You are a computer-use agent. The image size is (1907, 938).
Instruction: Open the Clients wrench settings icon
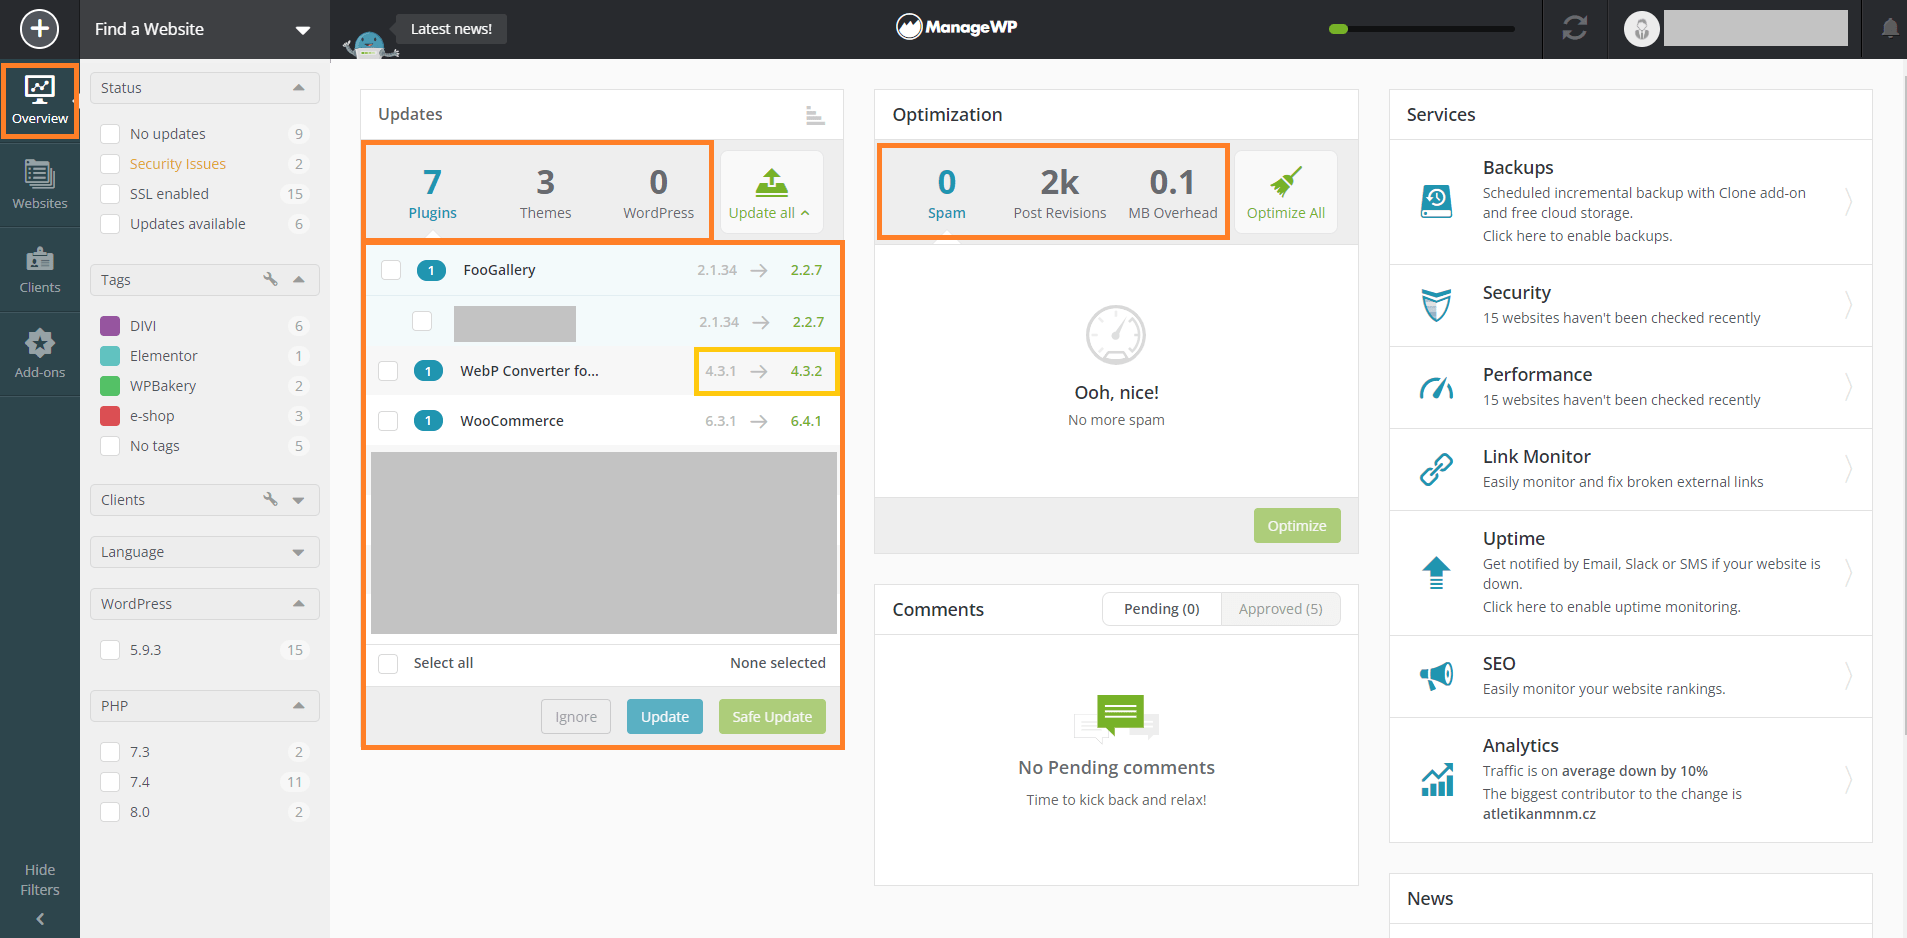pyautogui.click(x=270, y=500)
